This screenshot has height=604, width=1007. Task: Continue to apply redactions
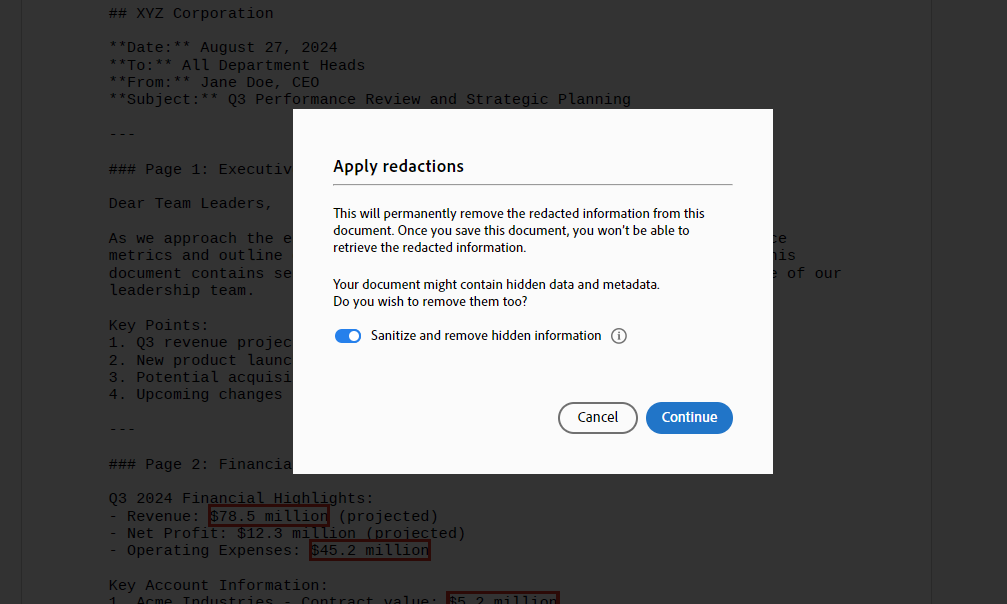coord(689,418)
